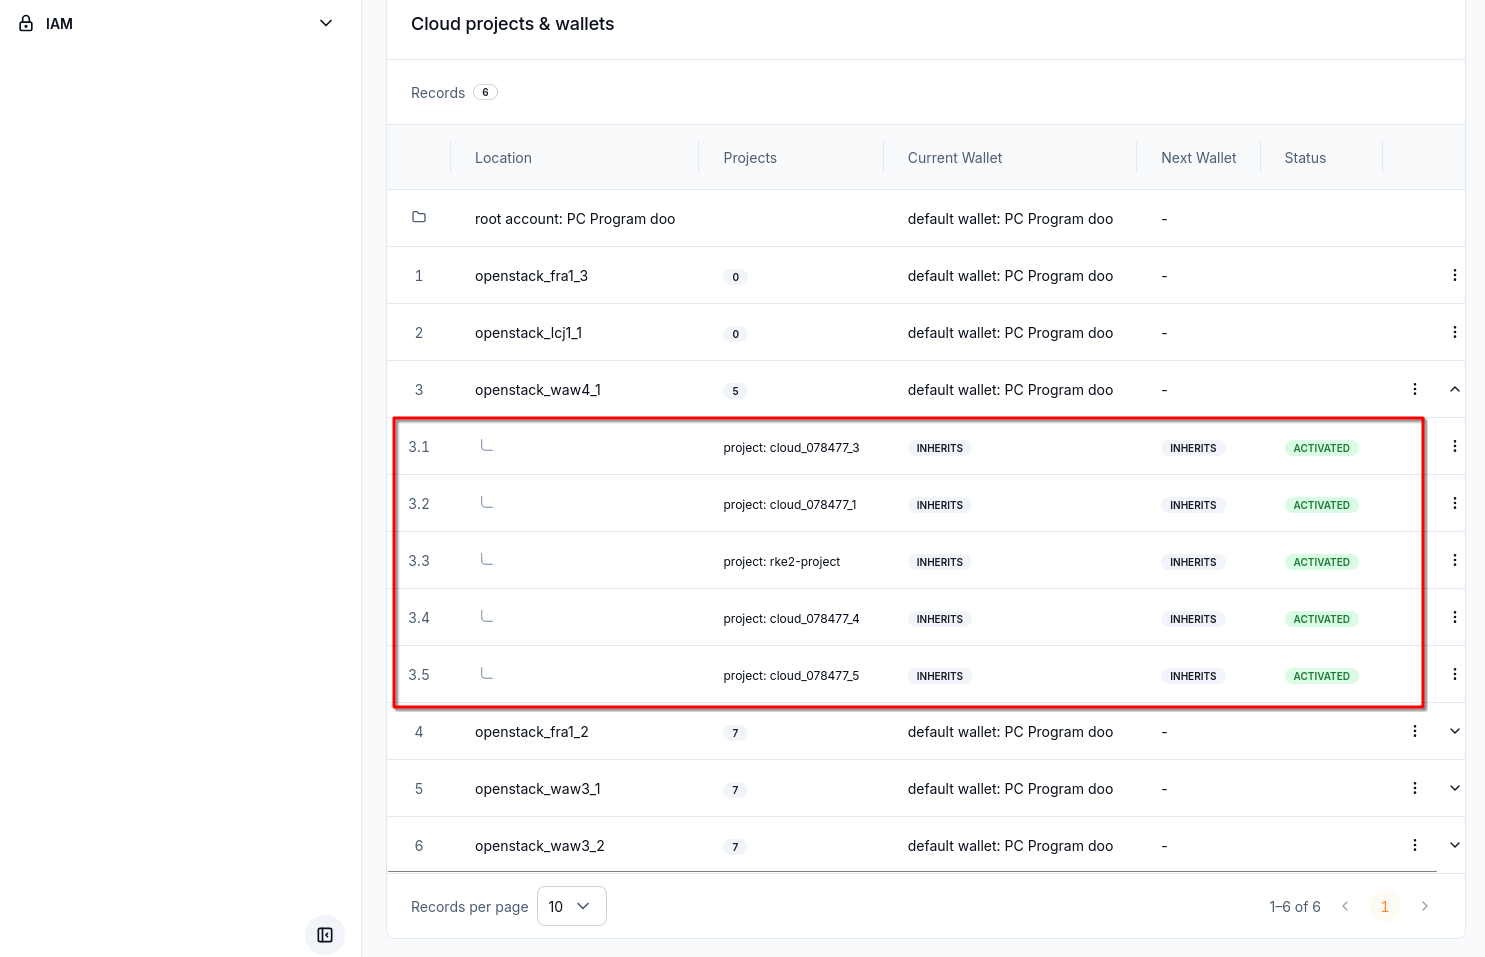Go to the next page arrow
This screenshot has width=1485, height=957.
(1425, 906)
